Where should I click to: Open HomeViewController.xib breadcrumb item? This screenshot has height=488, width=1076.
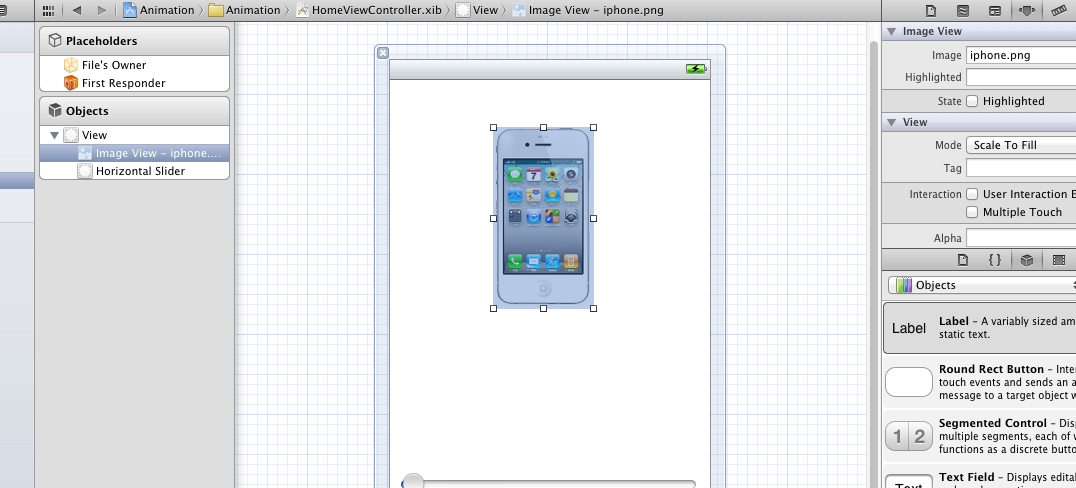click(x=369, y=10)
